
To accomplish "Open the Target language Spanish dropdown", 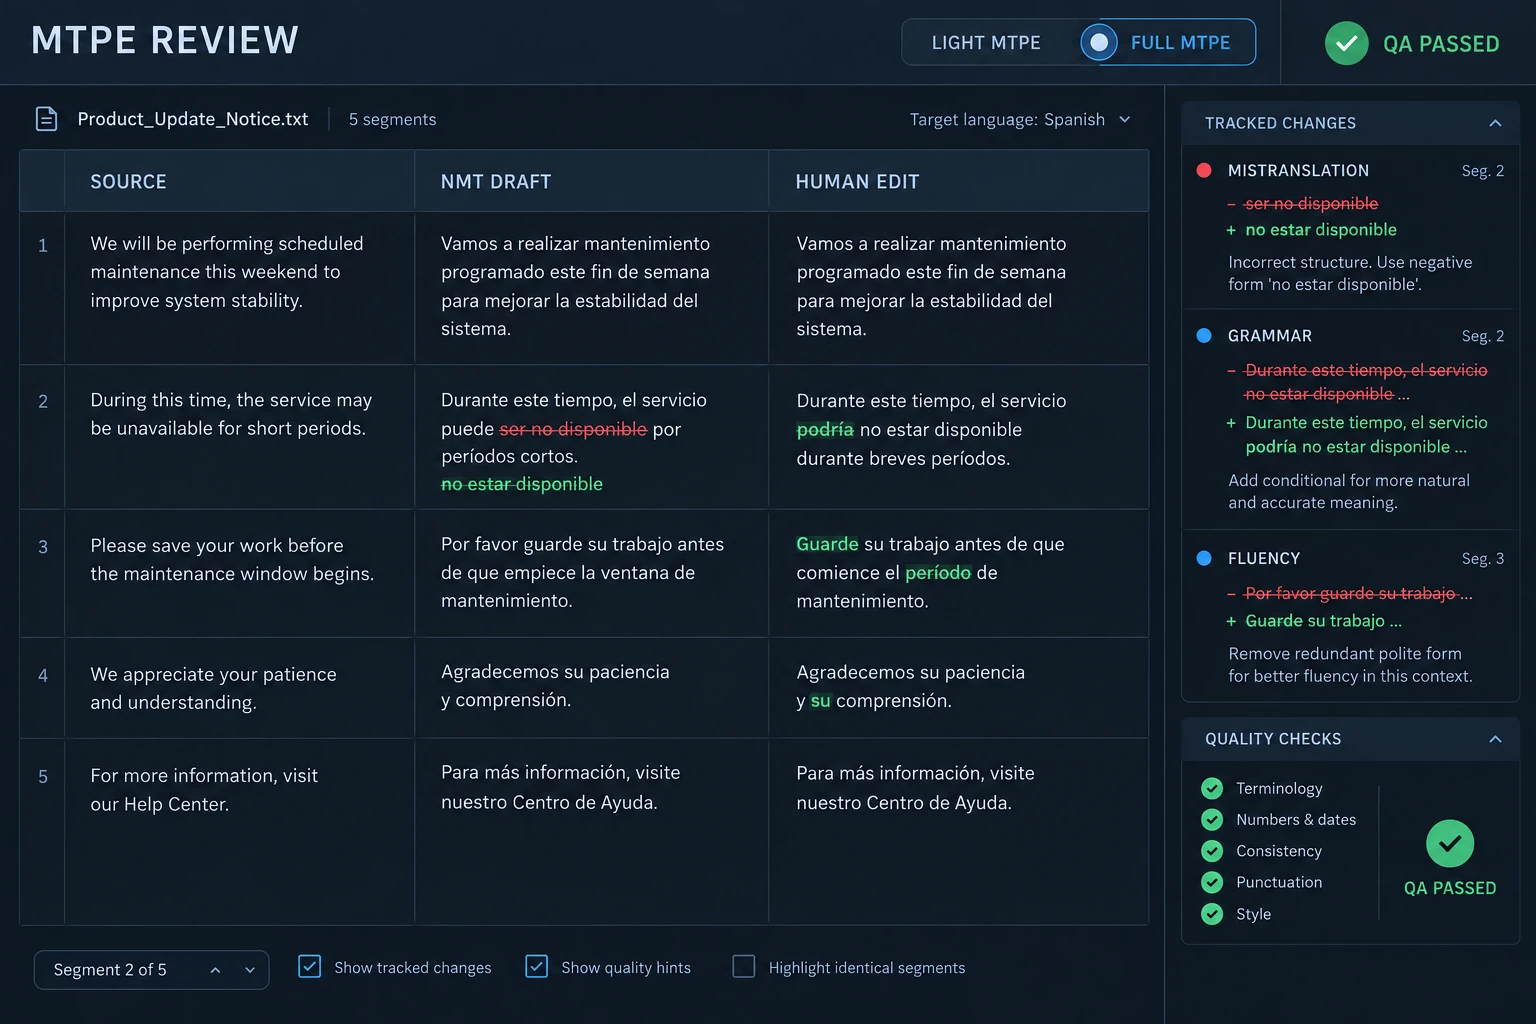I will (x=1020, y=120).
